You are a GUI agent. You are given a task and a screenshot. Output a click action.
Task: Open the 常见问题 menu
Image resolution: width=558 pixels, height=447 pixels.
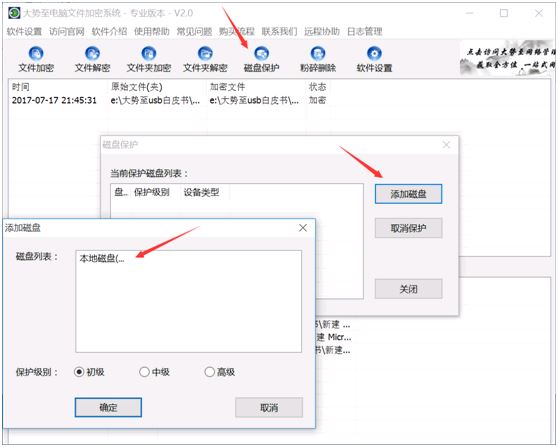[194, 32]
